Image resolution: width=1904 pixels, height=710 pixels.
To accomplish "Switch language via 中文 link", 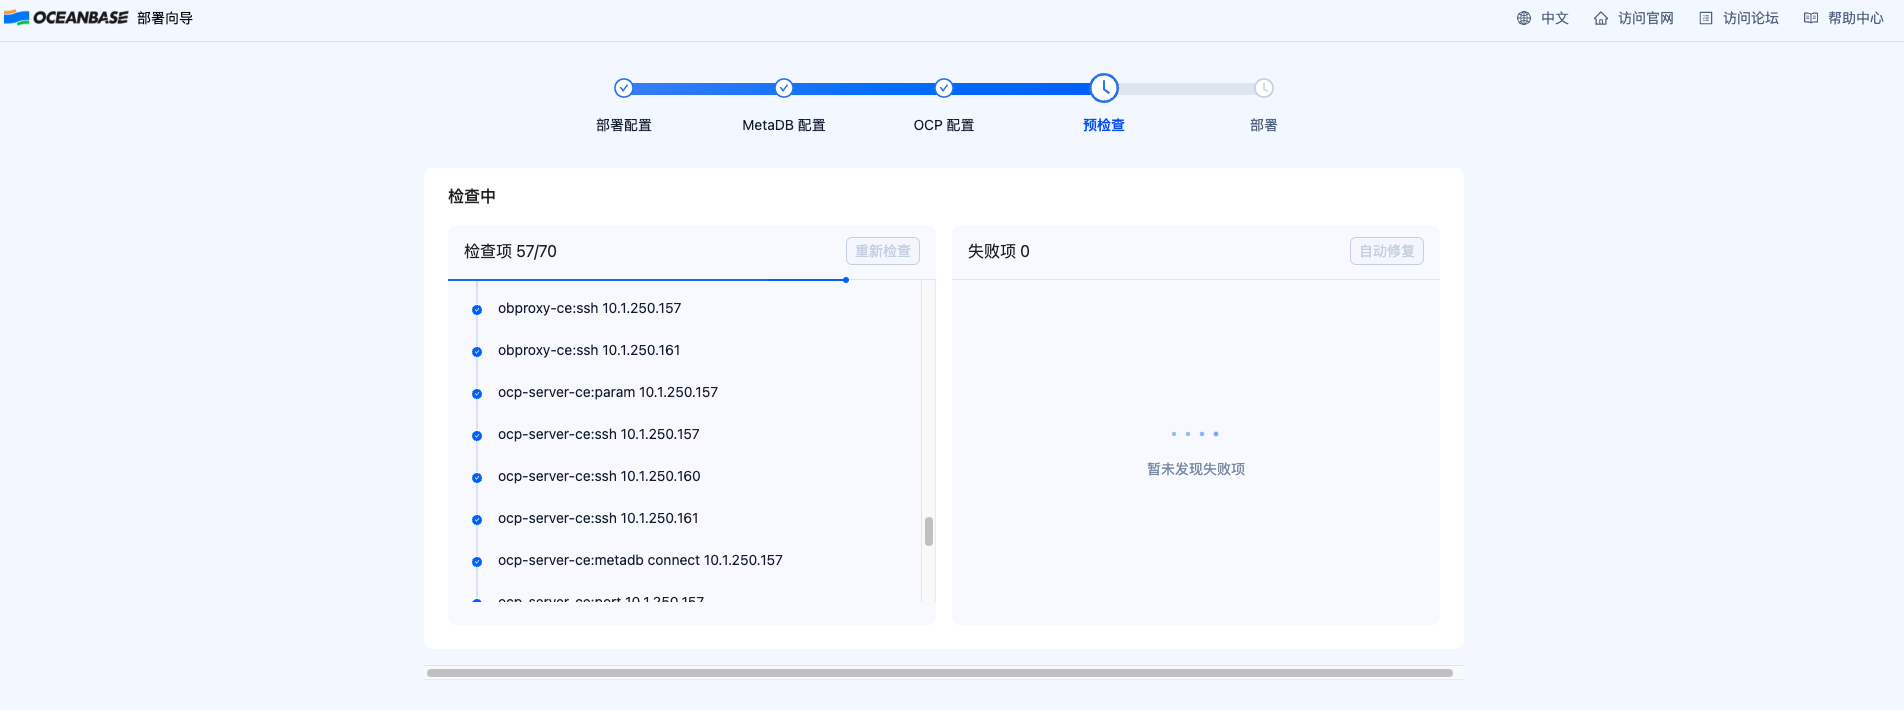I will [1555, 18].
